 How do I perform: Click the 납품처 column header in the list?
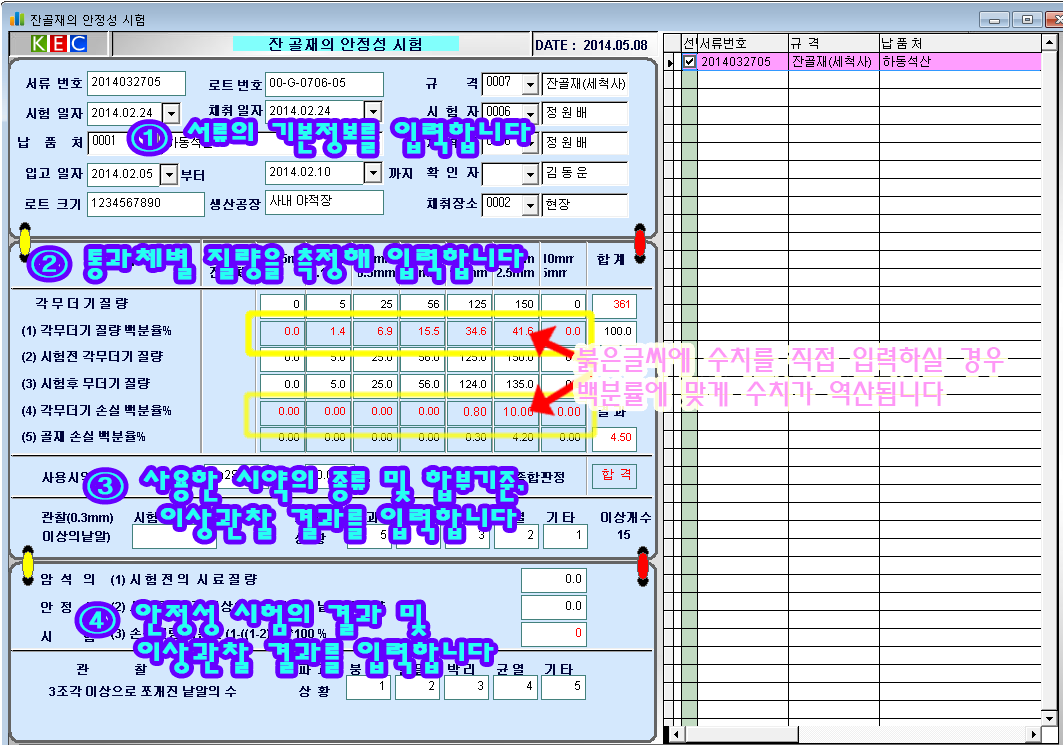pyautogui.click(x=960, y=43)
